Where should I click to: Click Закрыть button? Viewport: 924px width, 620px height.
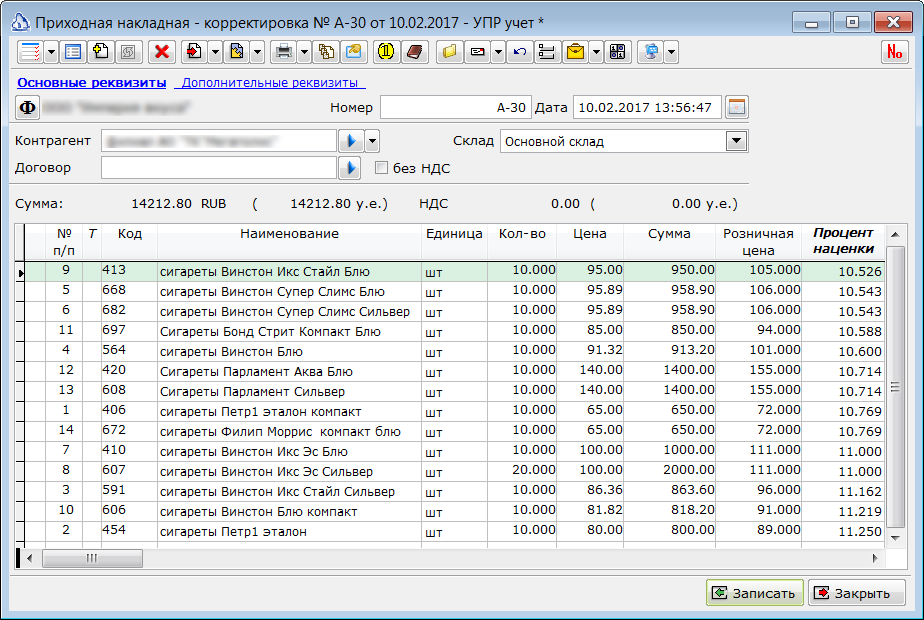coord(857,593)
